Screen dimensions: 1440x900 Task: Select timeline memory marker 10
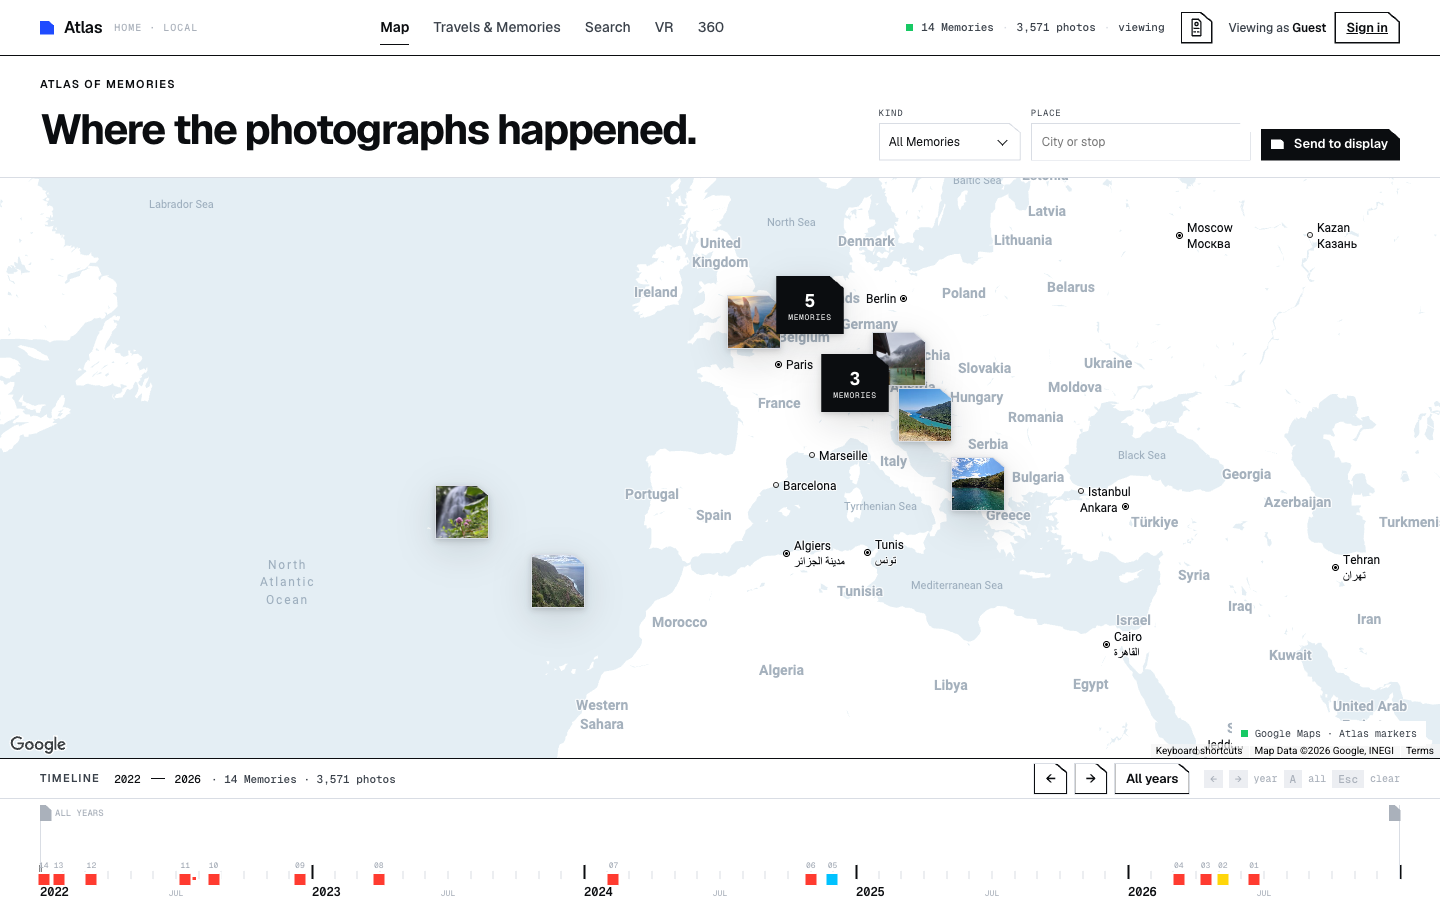pos(214,879)
